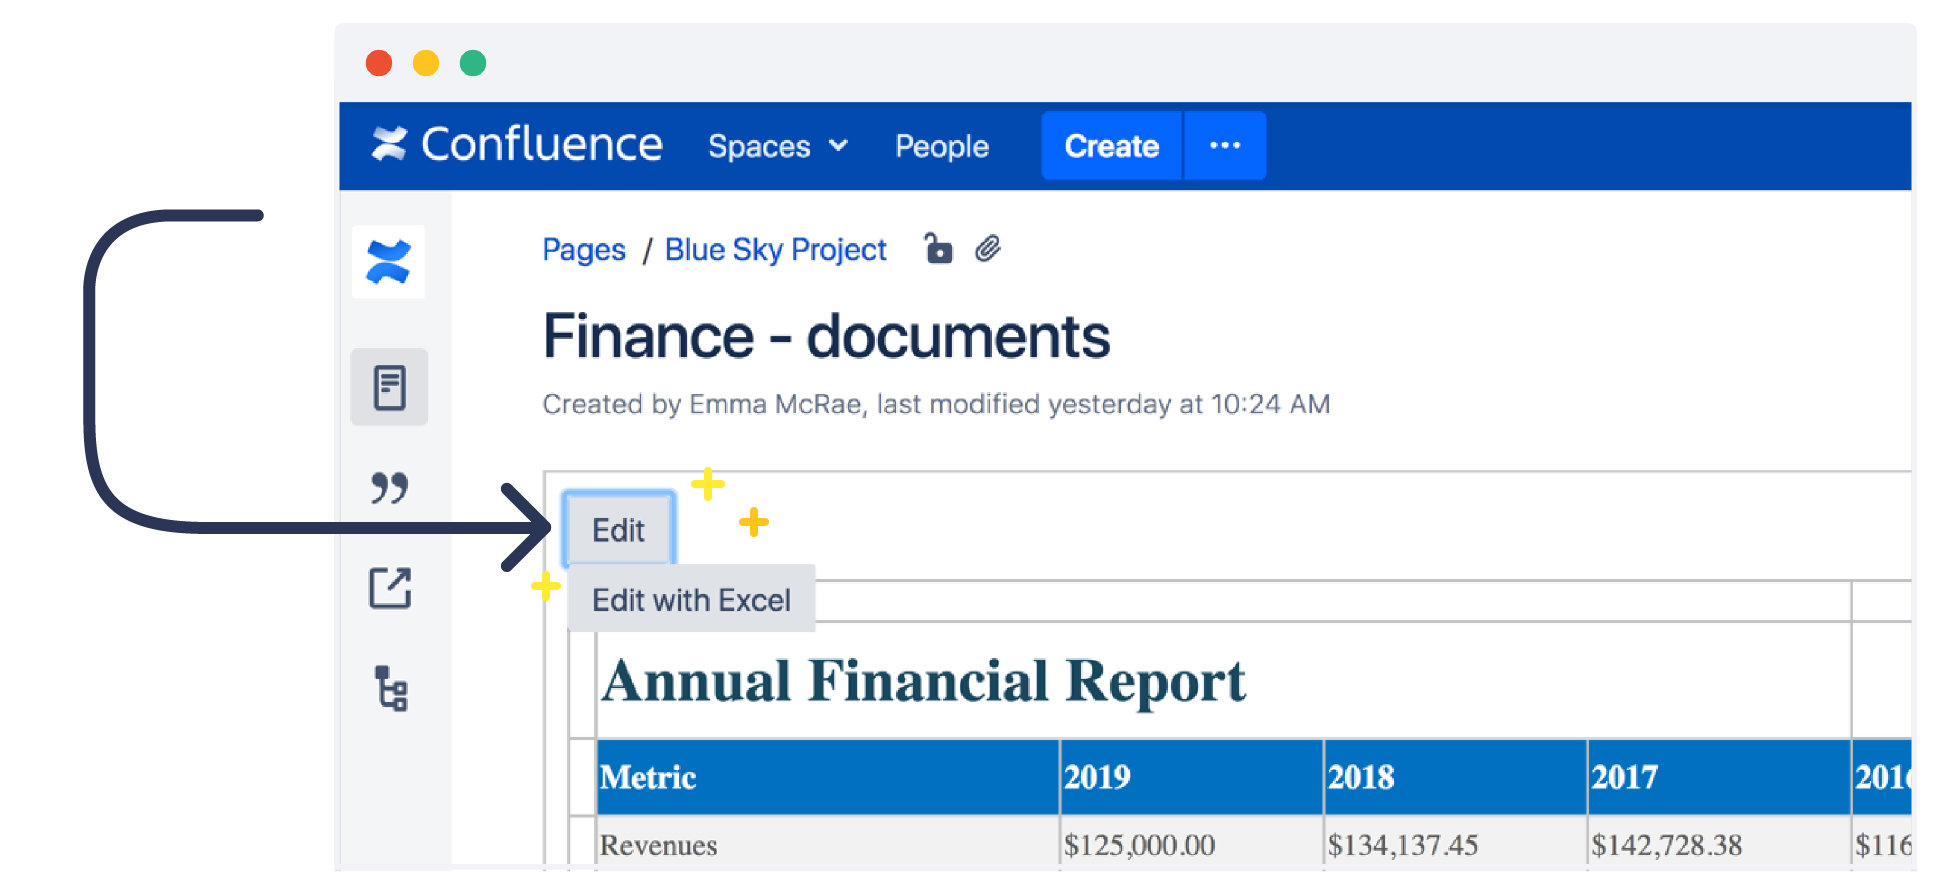This screenshot has height=894, width=1936.
Task: Click the $134,137.45 cell
Action: (1403, 845)
